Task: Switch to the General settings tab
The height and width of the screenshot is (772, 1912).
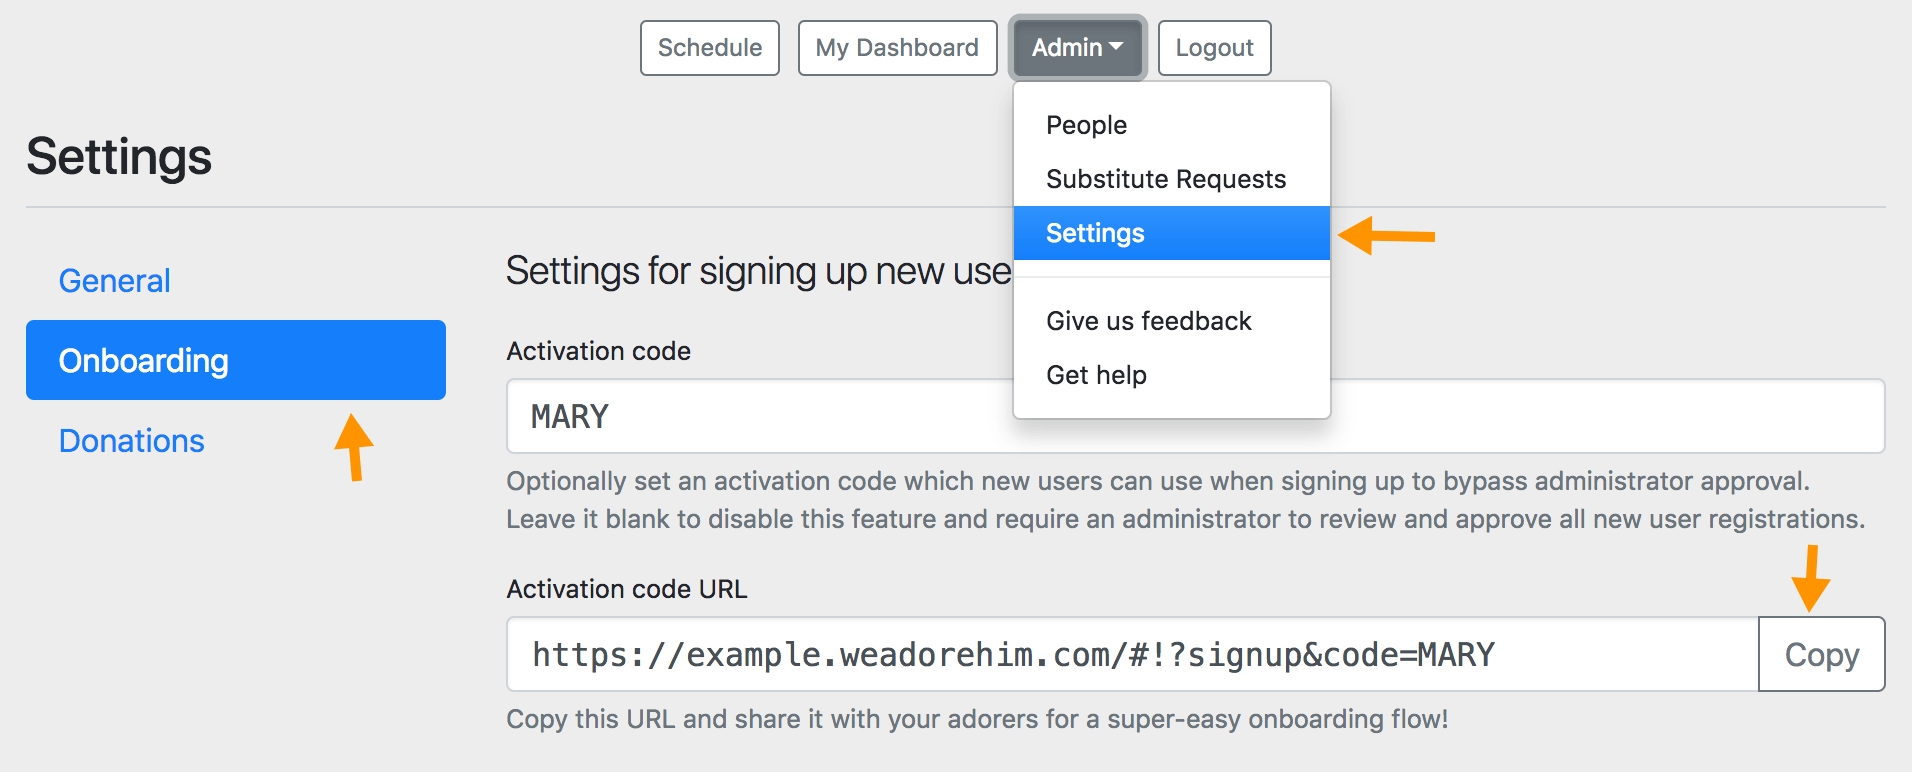Action: [x=114, y=281]
